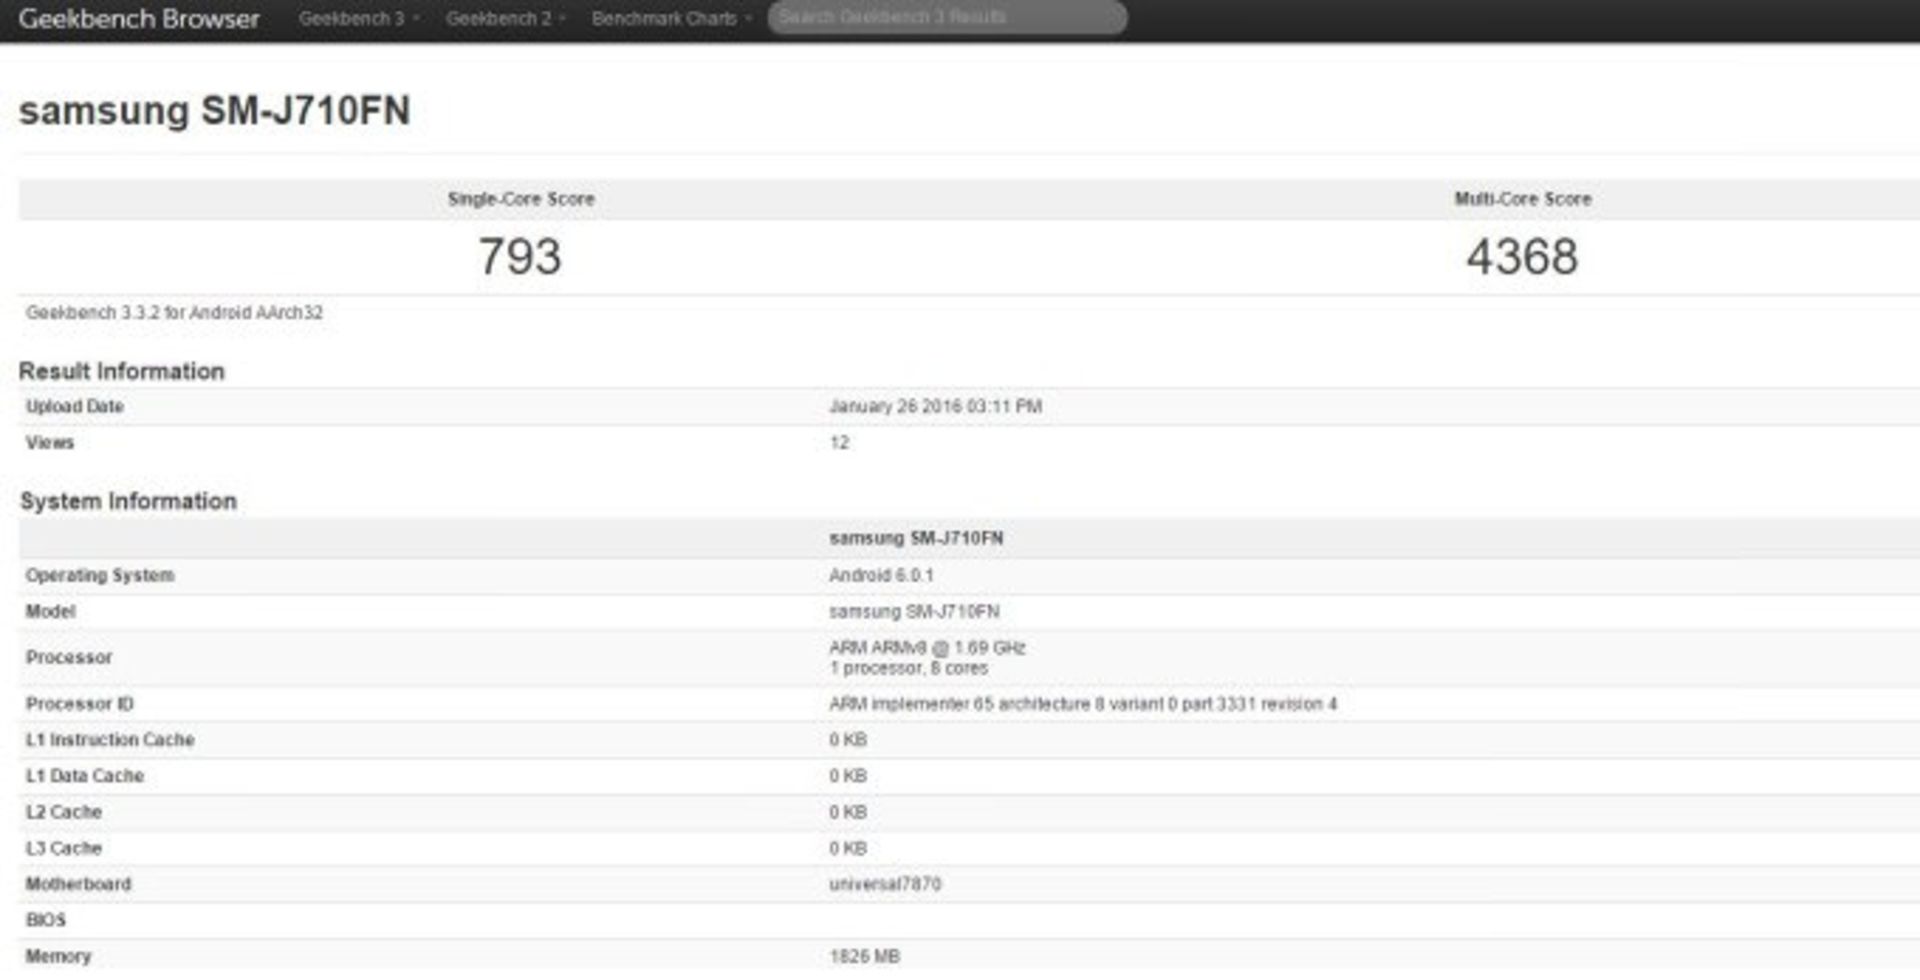
Task: Select the Android 6.0.1 value
Action: pos(881,576)
